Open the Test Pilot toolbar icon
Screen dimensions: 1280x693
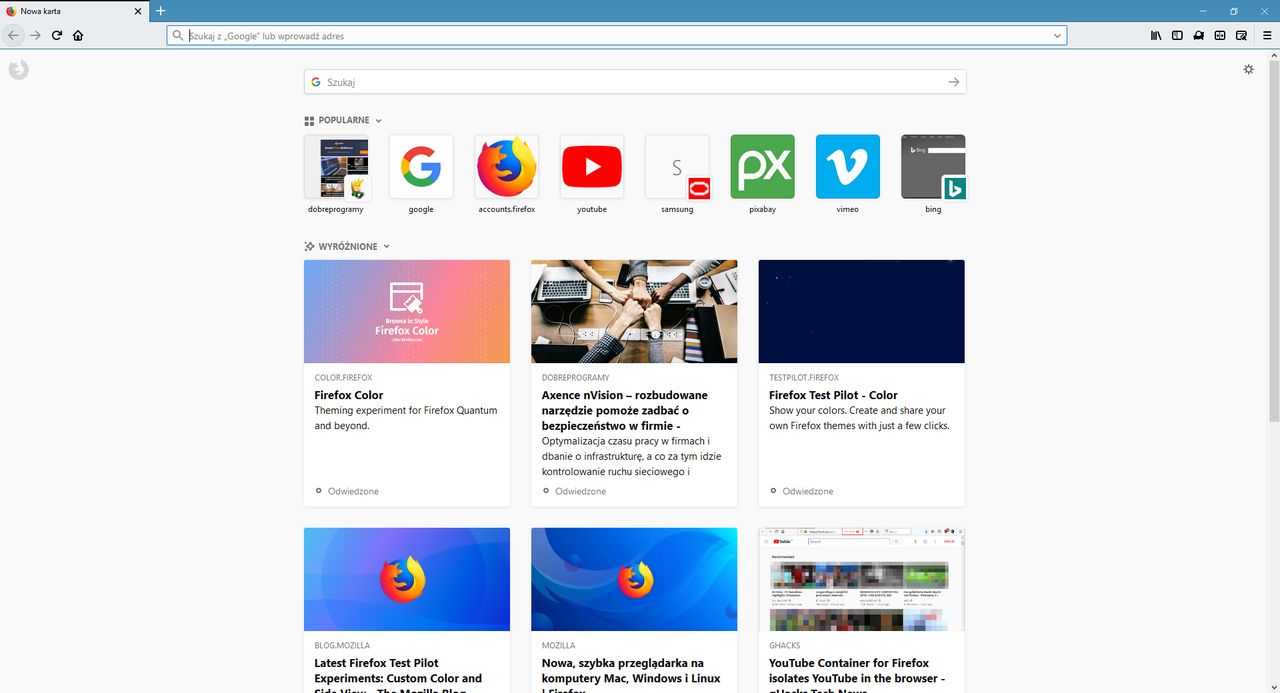[x=1199, y=35]
